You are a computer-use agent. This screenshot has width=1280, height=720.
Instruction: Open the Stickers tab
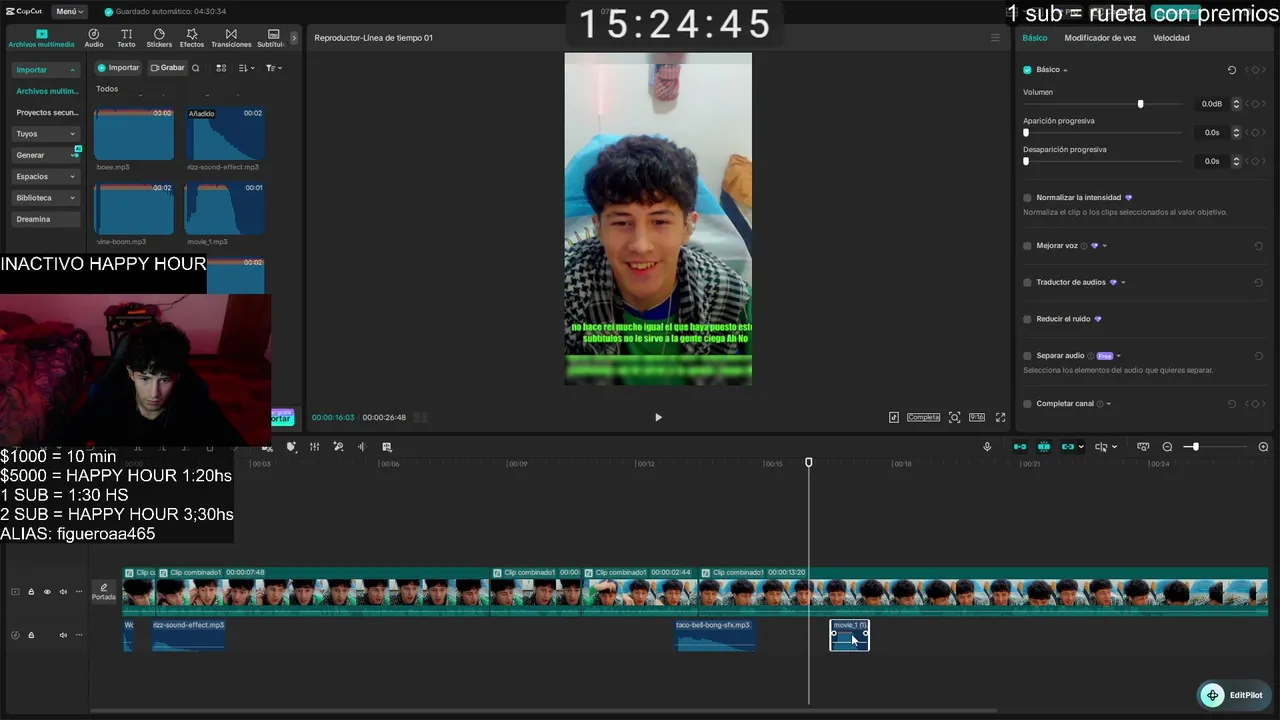tap(159, 38)
